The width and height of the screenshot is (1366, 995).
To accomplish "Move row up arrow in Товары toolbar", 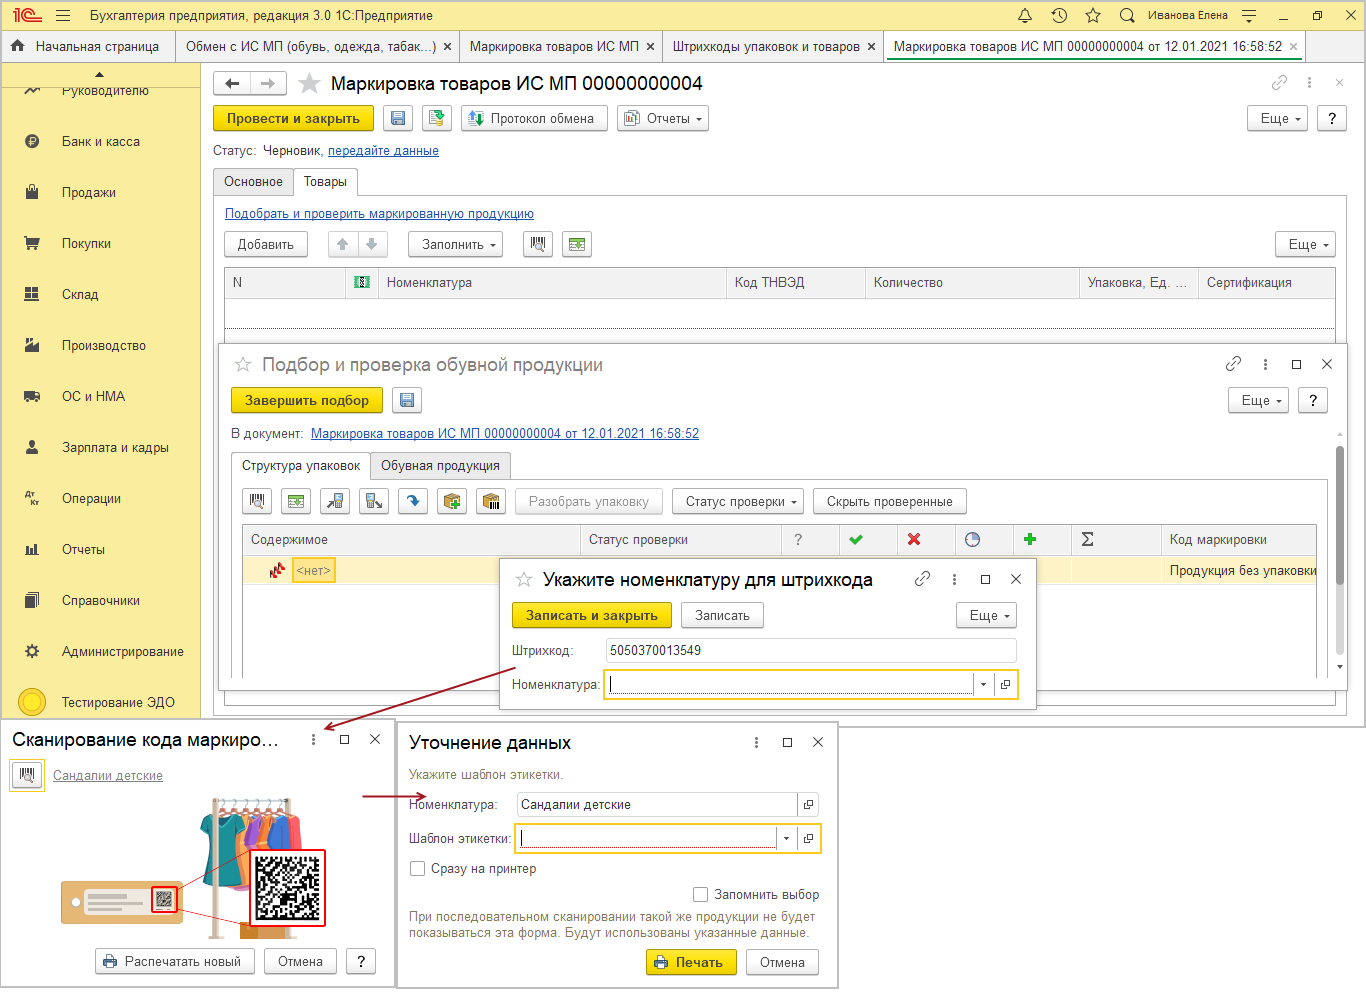I will [x=342, y=244].
